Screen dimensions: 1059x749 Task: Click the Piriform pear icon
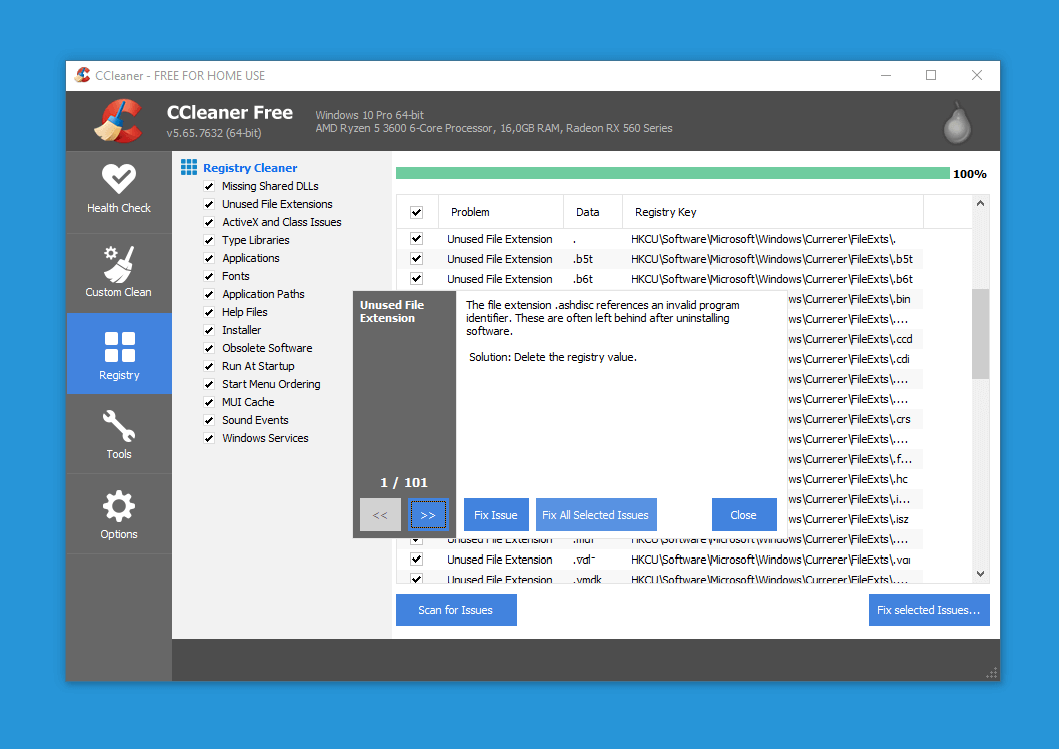pyautogui.click(x=957, y=123)
